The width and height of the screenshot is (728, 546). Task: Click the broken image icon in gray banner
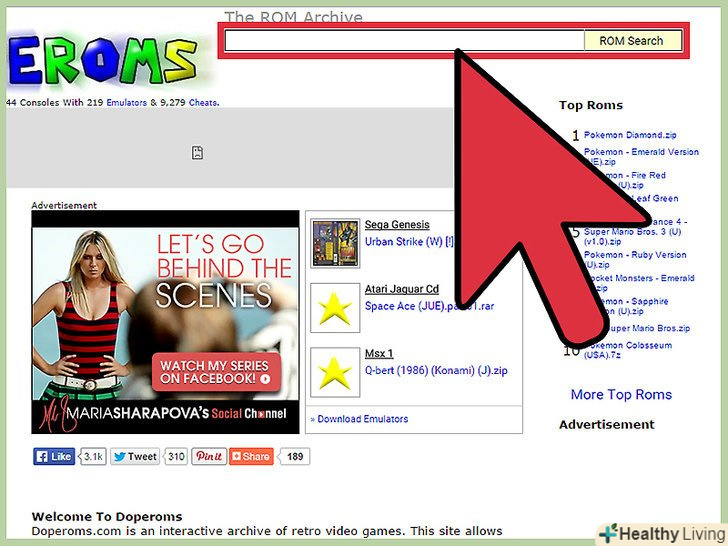pyautogui.click(x=197, y=153)
